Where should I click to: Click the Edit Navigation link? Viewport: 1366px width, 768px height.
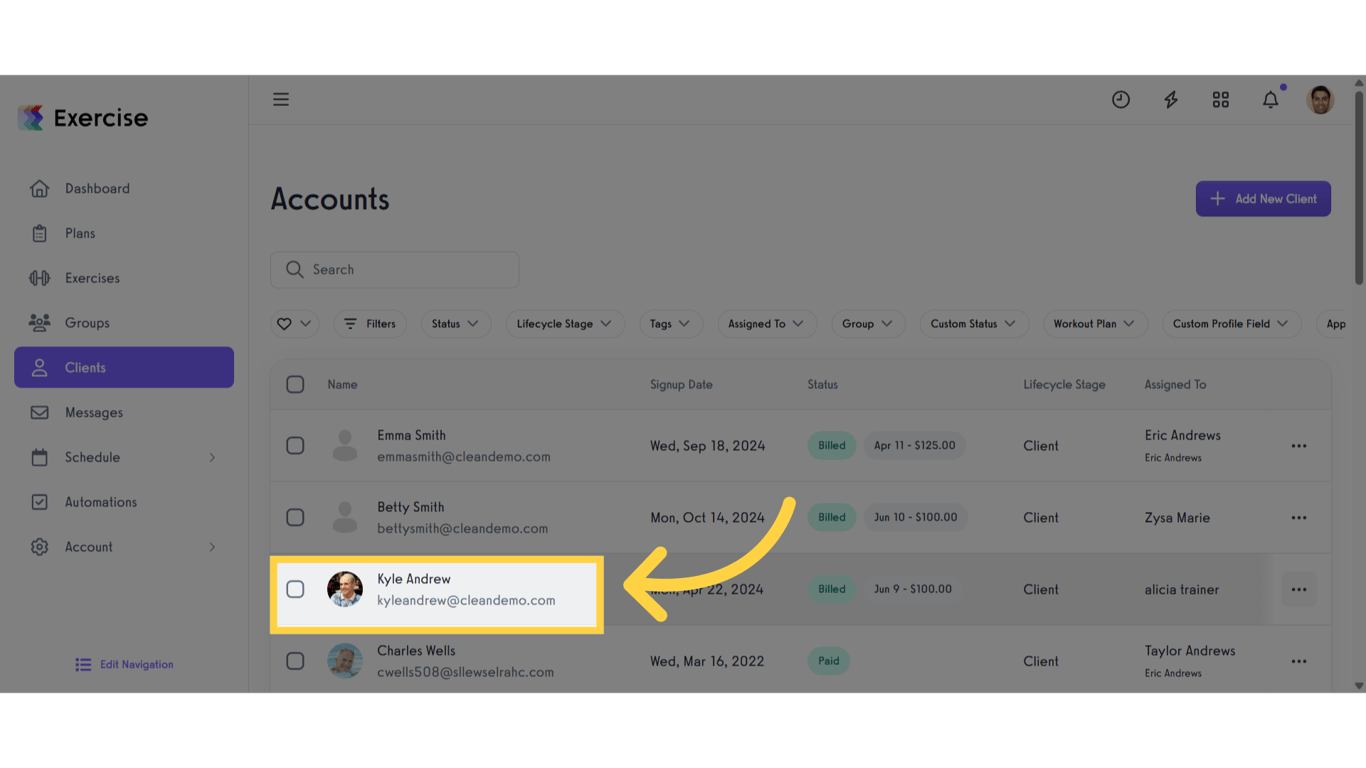click(x=123, y=664)
